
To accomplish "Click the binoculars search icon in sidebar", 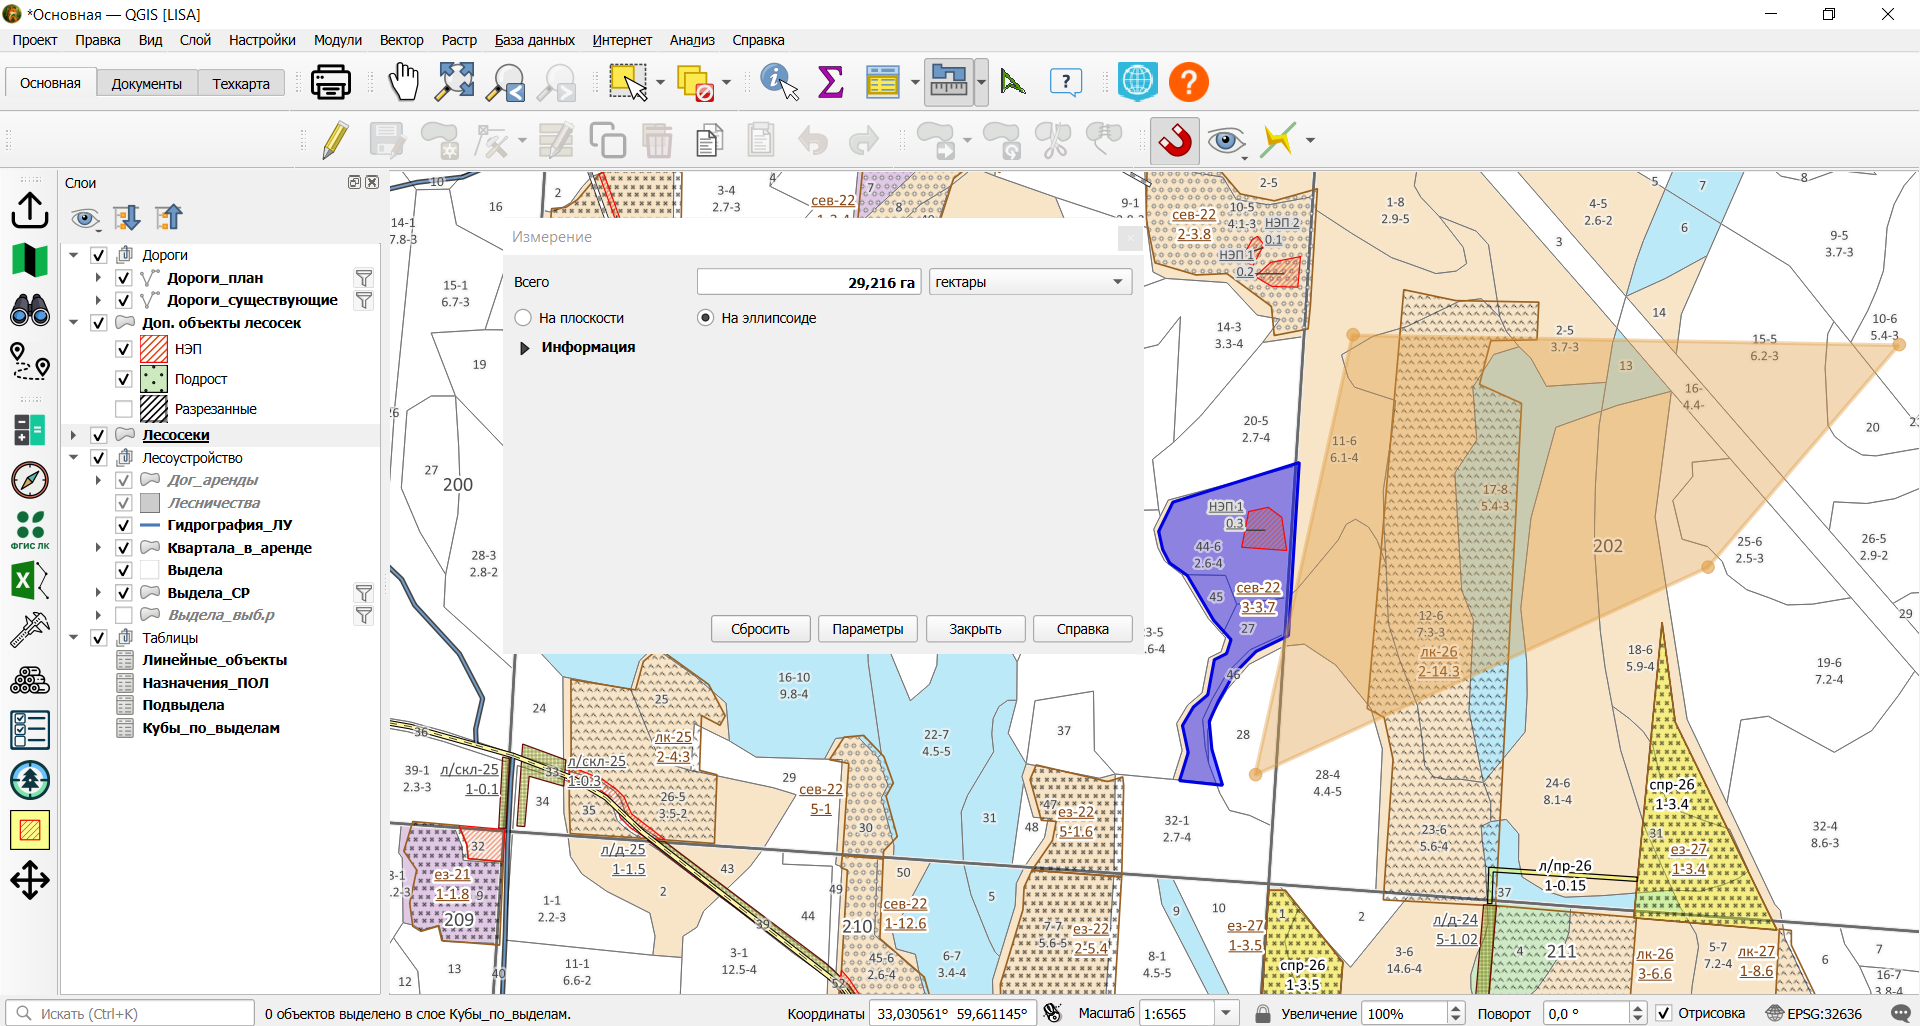I will click(30, 311).
